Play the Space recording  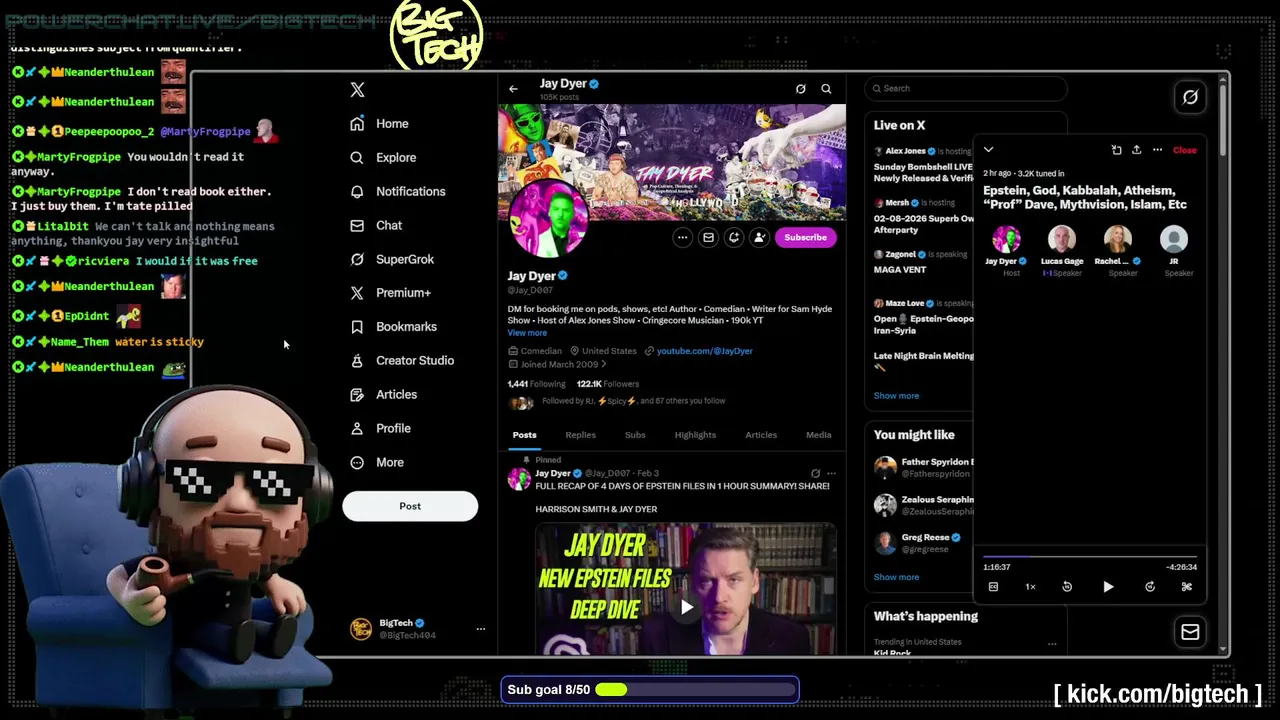point(1108,588)
